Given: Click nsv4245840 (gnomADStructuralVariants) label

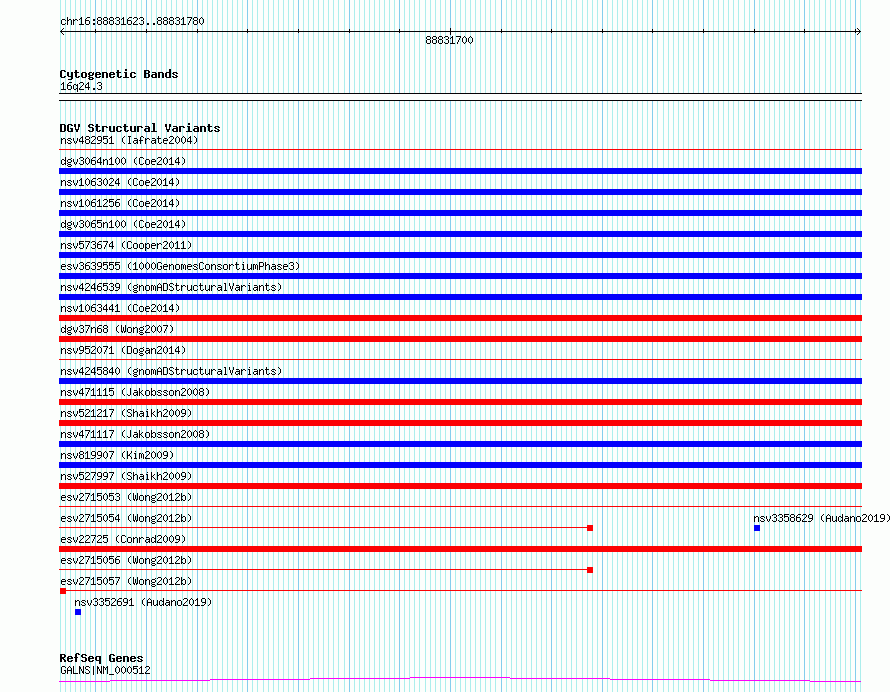Looking at the screenshot, I should click(x=171, y=371).
